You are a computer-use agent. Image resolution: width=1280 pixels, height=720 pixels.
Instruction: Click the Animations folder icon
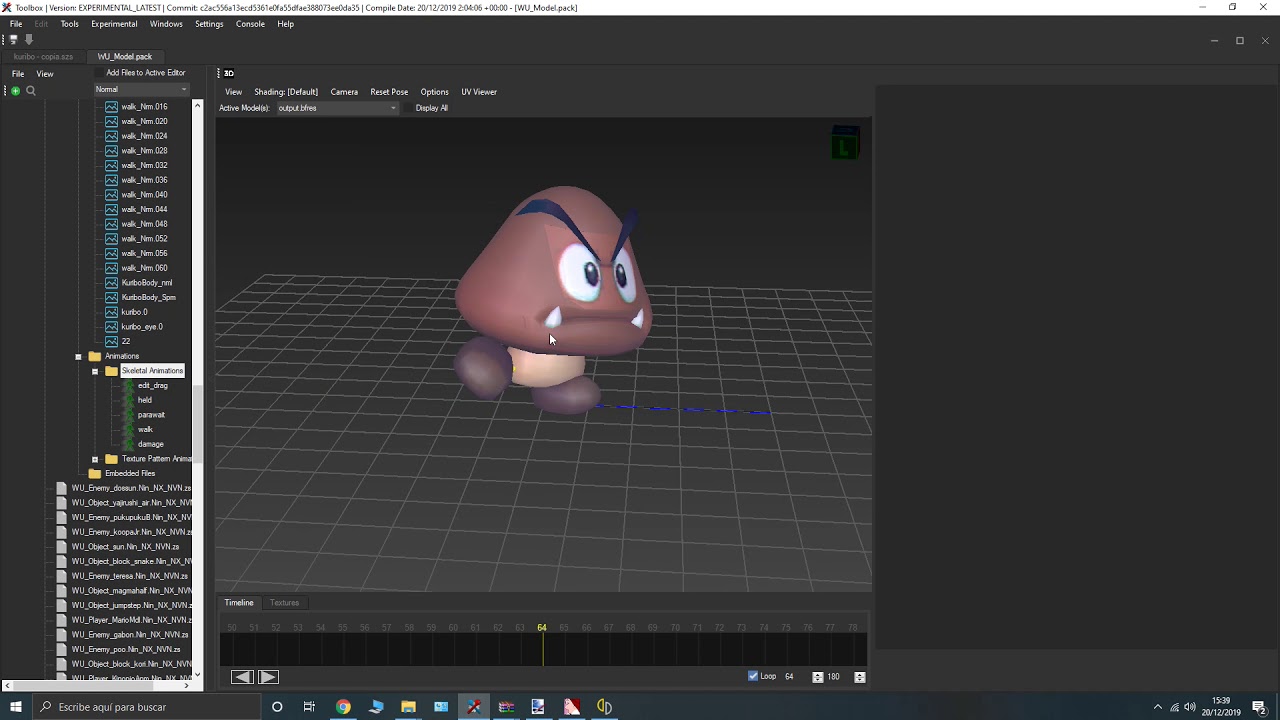coord(95,356)
